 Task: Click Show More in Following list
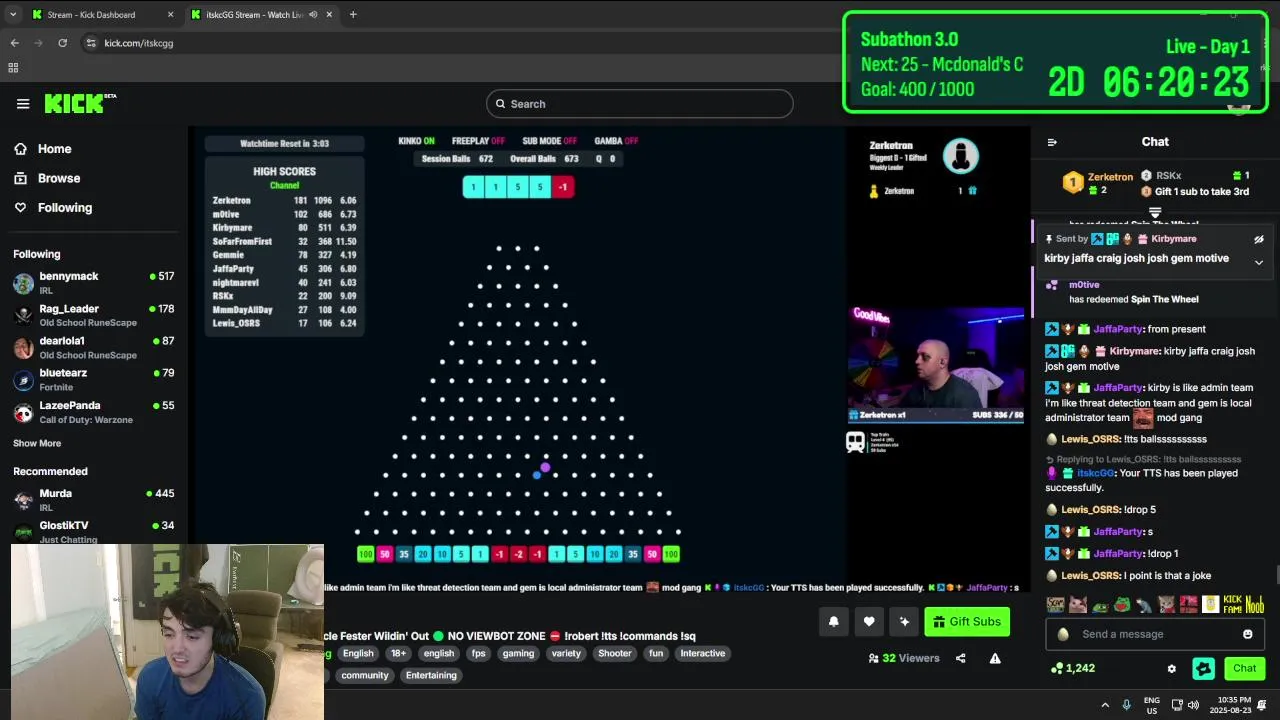37,443
